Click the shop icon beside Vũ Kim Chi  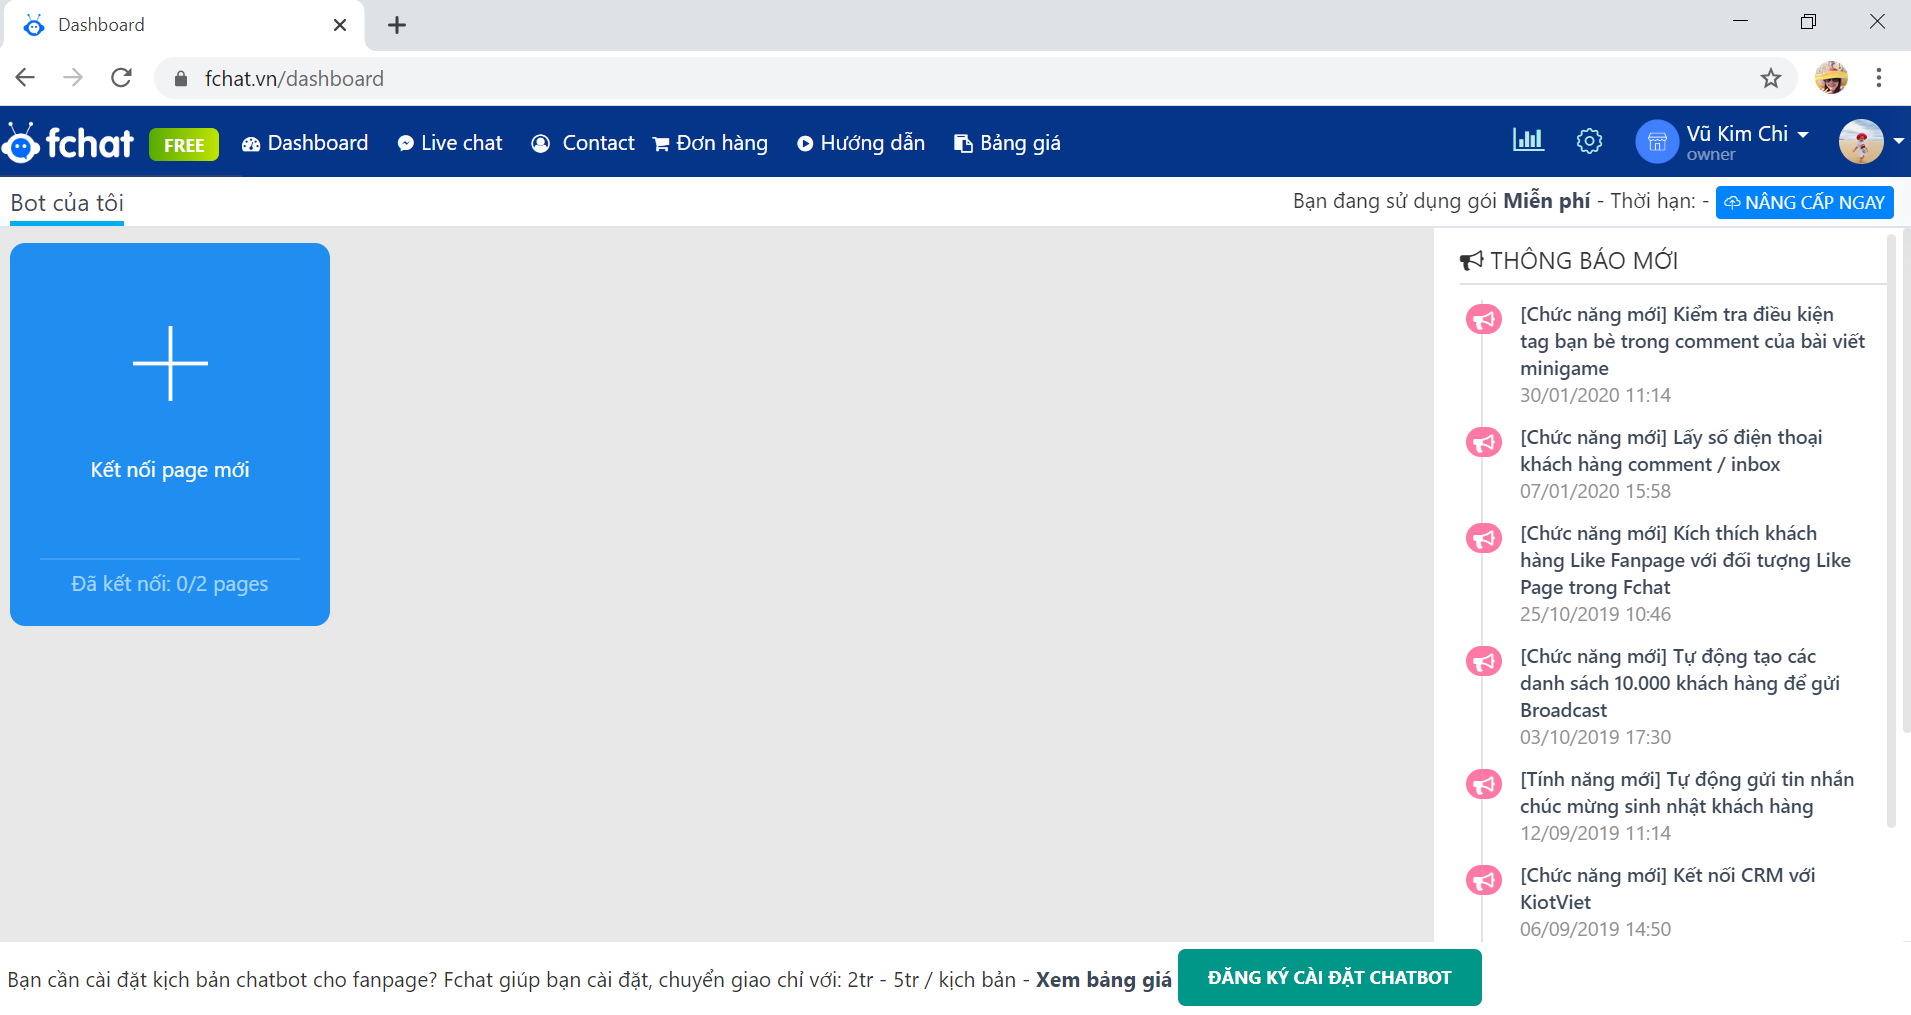(1656, 142)
